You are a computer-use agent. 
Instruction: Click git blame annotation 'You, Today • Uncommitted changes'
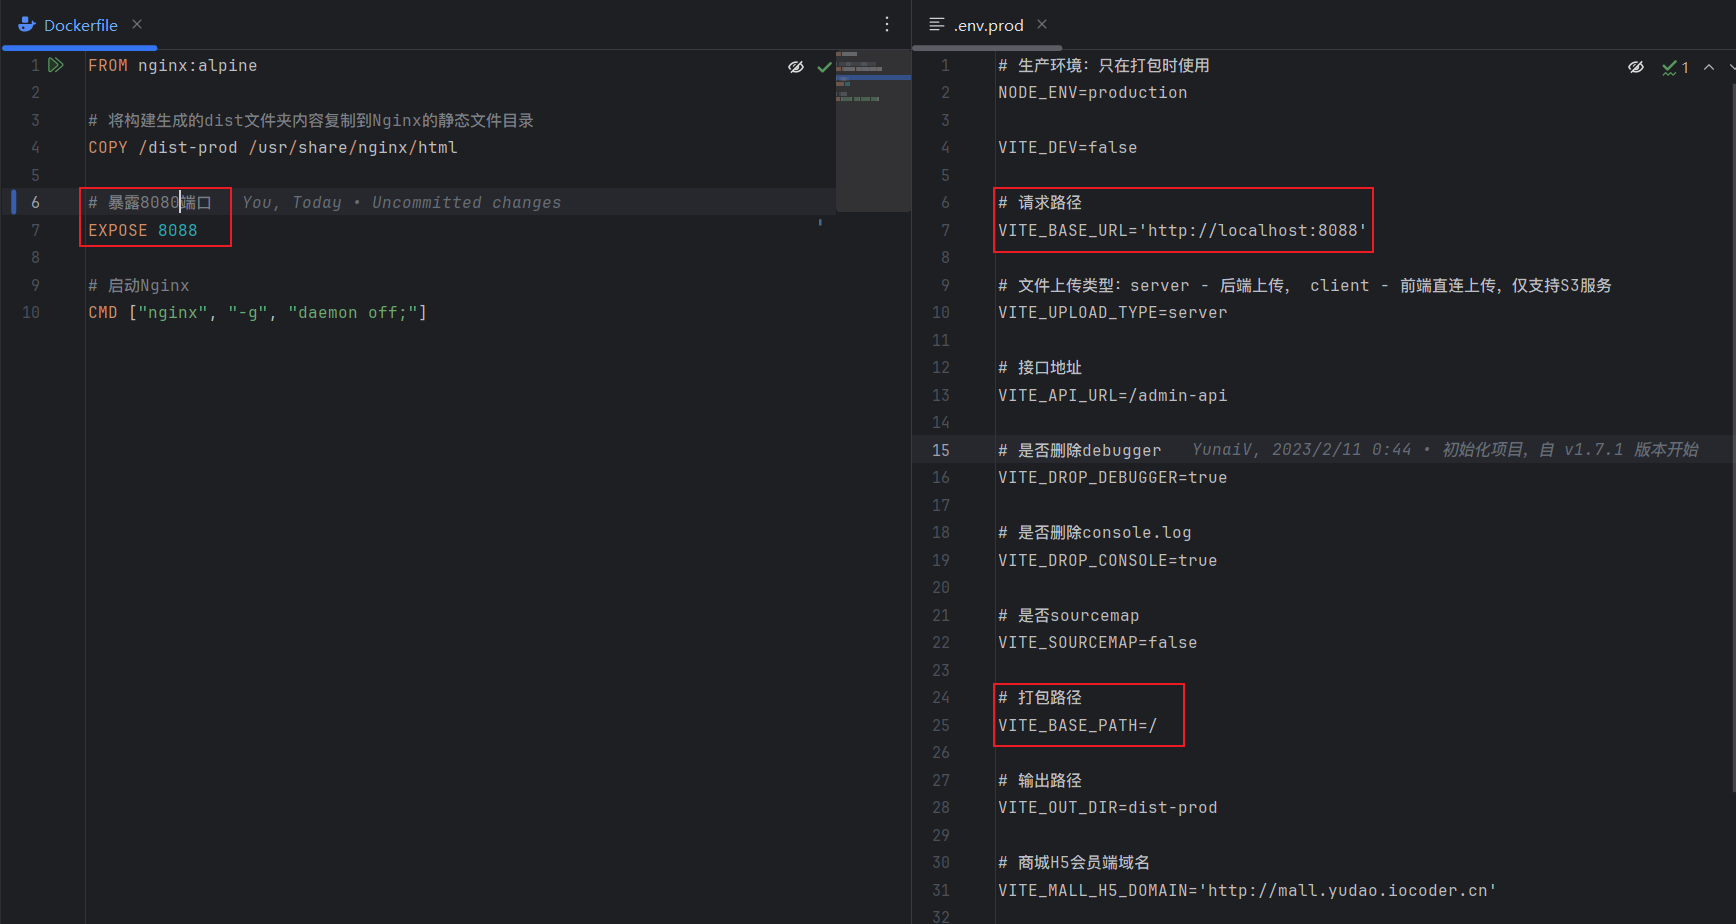point(401,202)
